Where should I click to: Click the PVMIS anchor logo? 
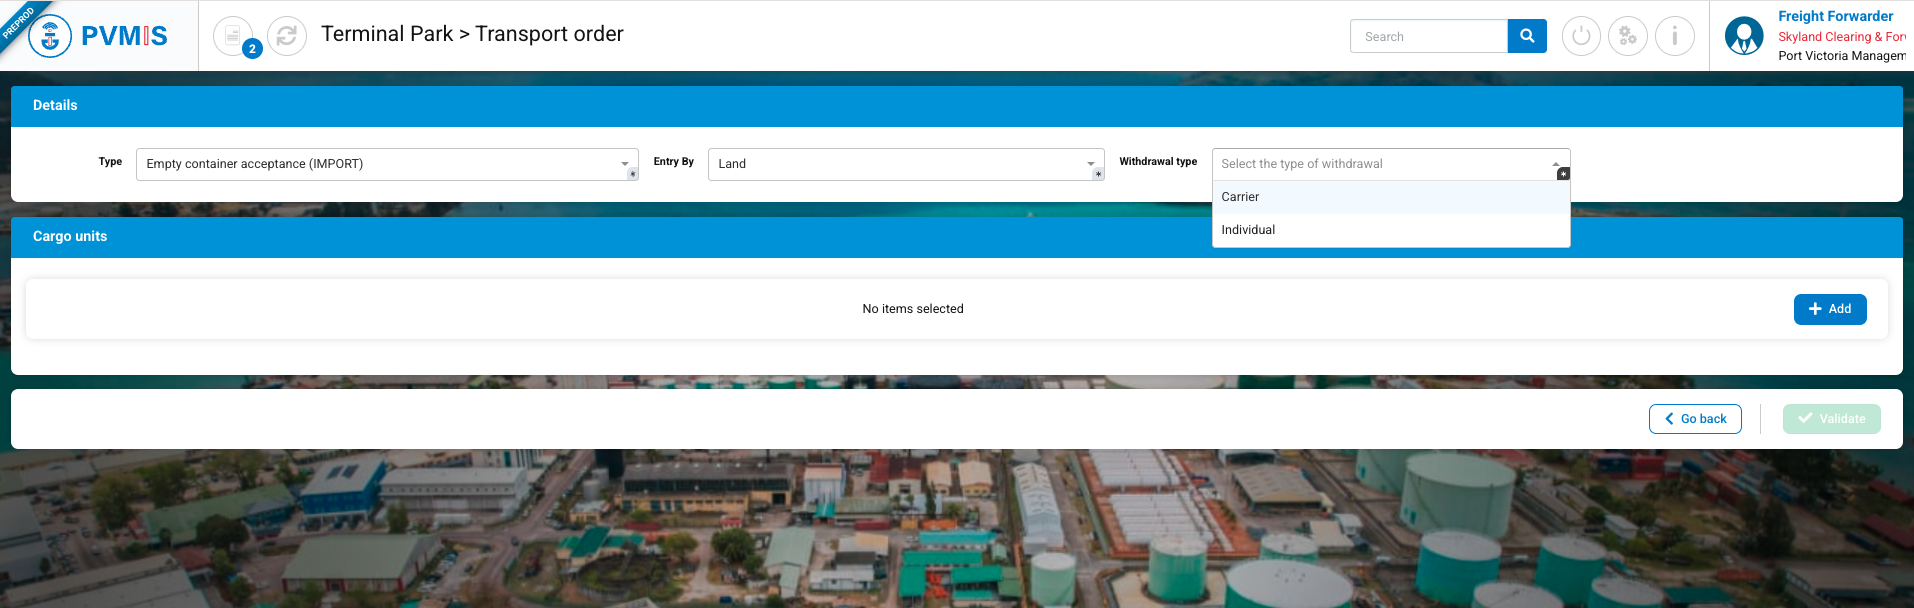pos(50,37)
